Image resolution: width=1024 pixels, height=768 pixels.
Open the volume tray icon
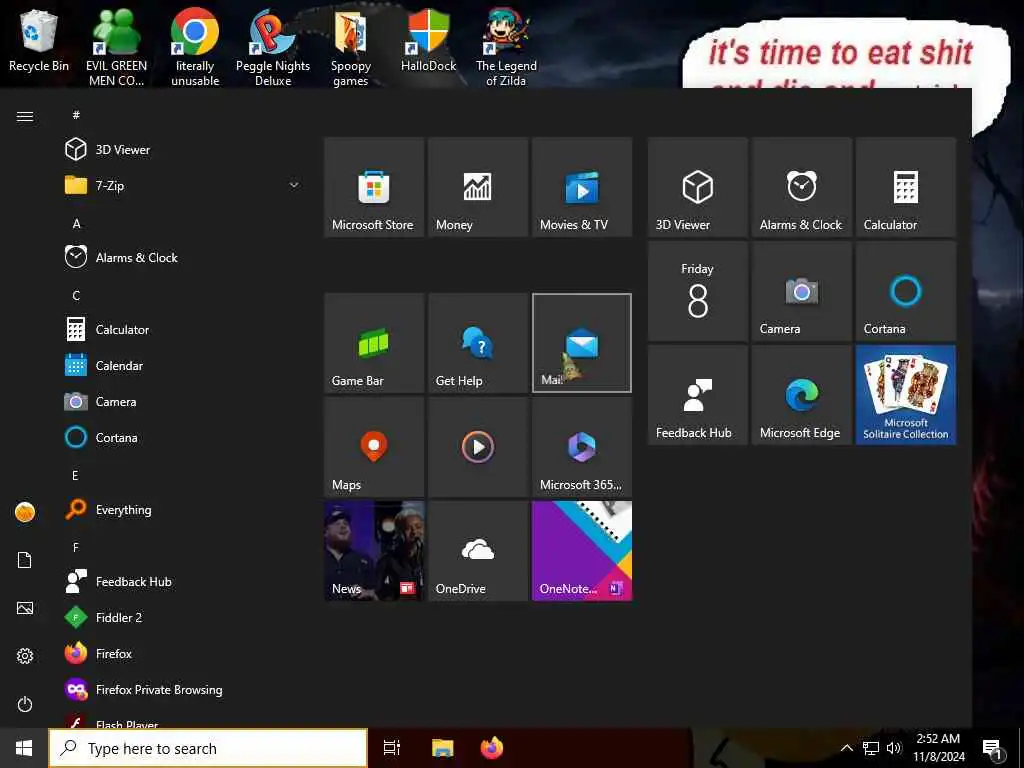point(894,748)
